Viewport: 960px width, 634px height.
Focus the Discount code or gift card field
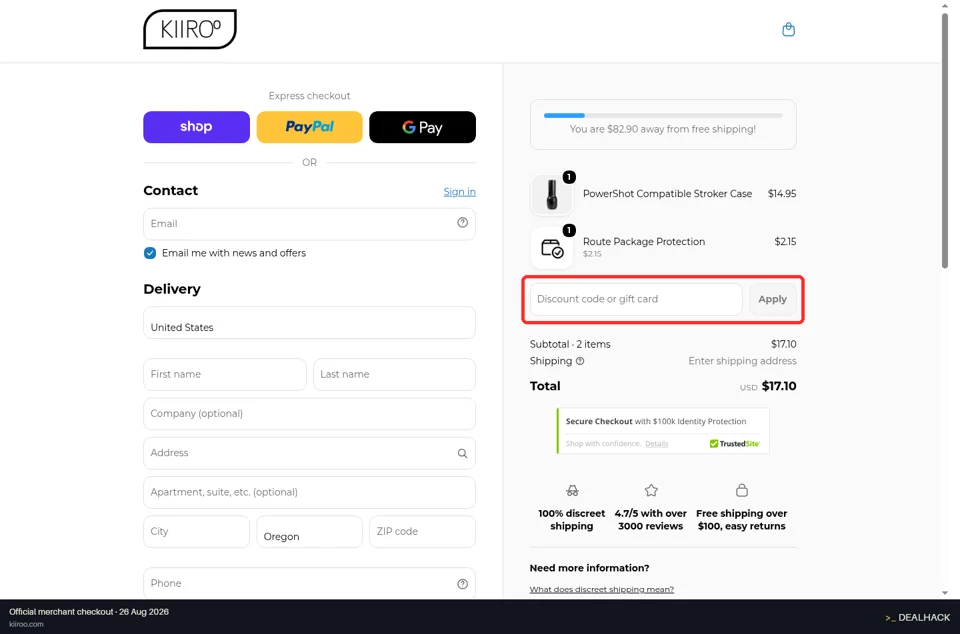(636, 299)
